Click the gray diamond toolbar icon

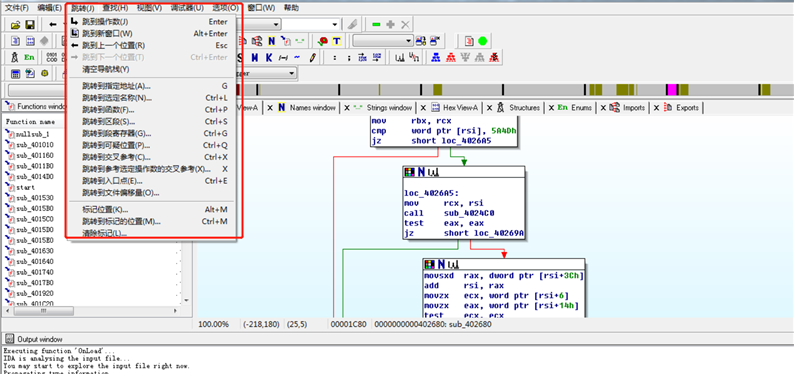coord(45,41)
